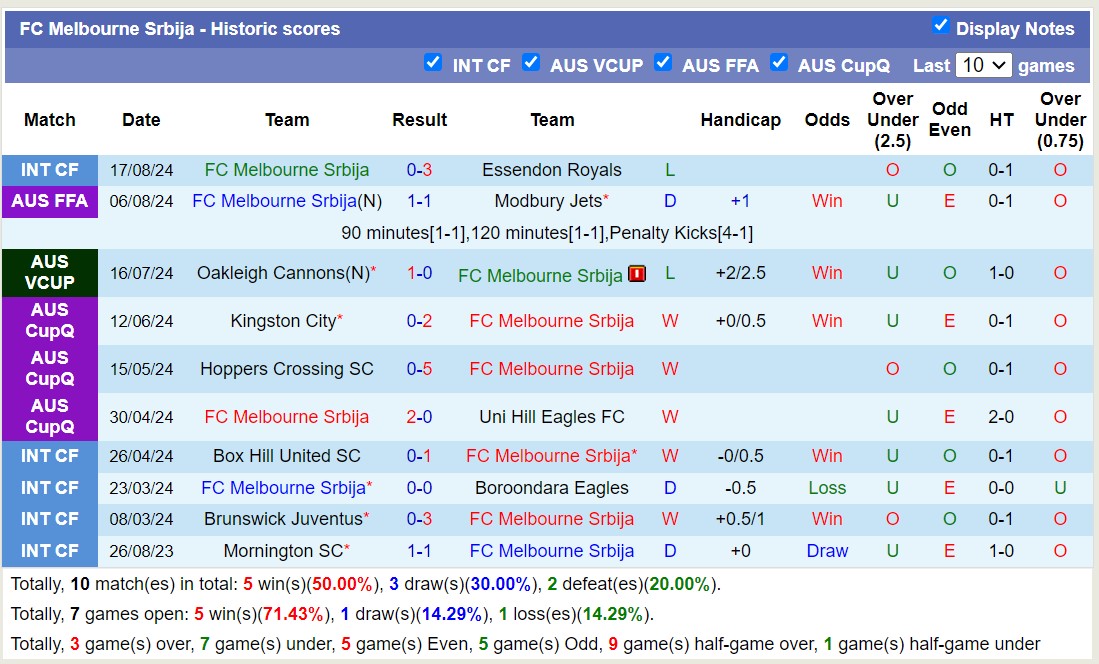Open the Essendon Royals team page
The image size is (1099, 664).
click(x=551, y=169)
